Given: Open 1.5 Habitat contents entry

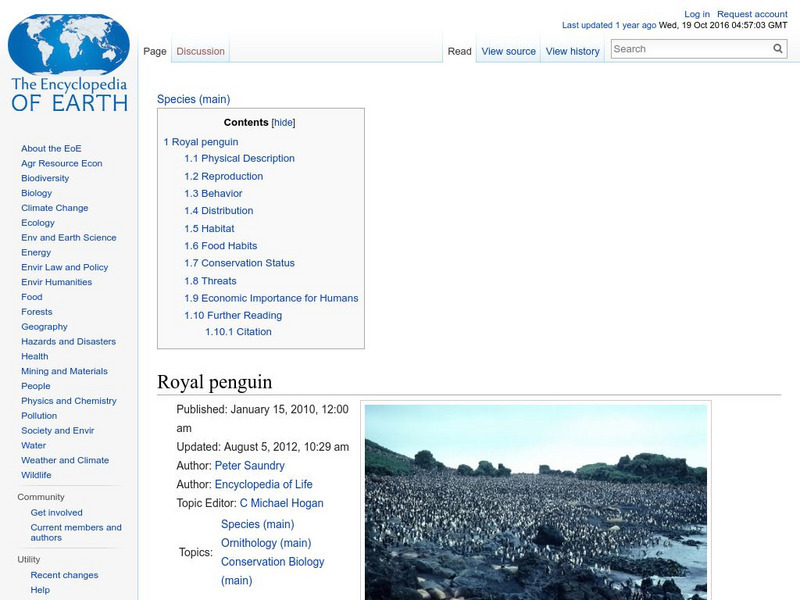Looking at the screenshot, I should tap(209, 229).
